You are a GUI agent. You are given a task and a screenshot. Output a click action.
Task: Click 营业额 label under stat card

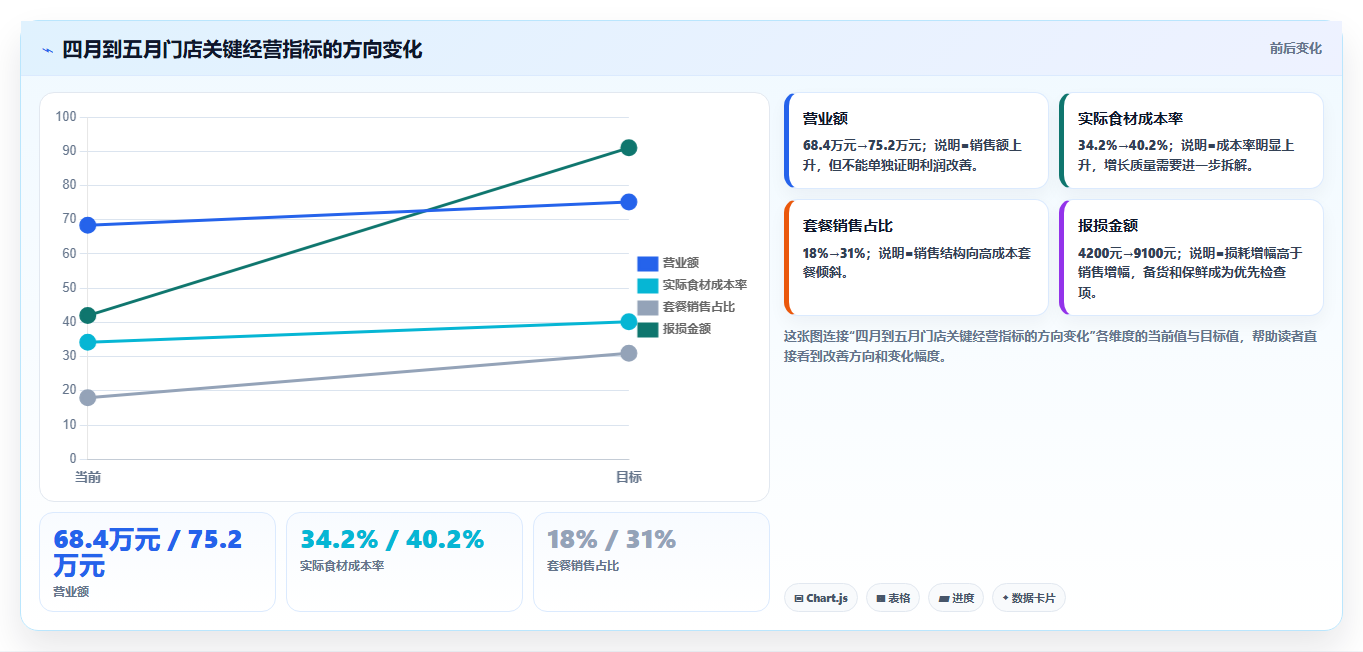71,592
